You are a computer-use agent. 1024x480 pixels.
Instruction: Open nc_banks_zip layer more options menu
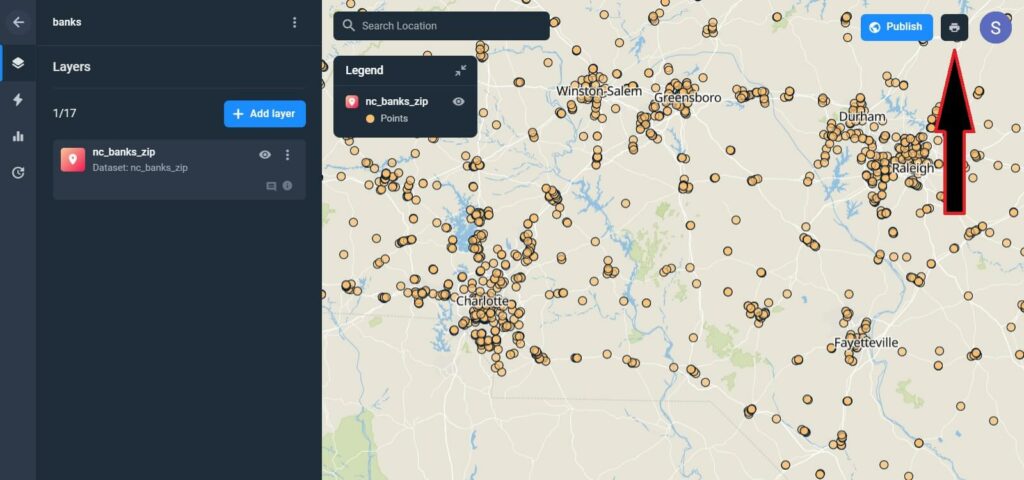coord(287,155)
